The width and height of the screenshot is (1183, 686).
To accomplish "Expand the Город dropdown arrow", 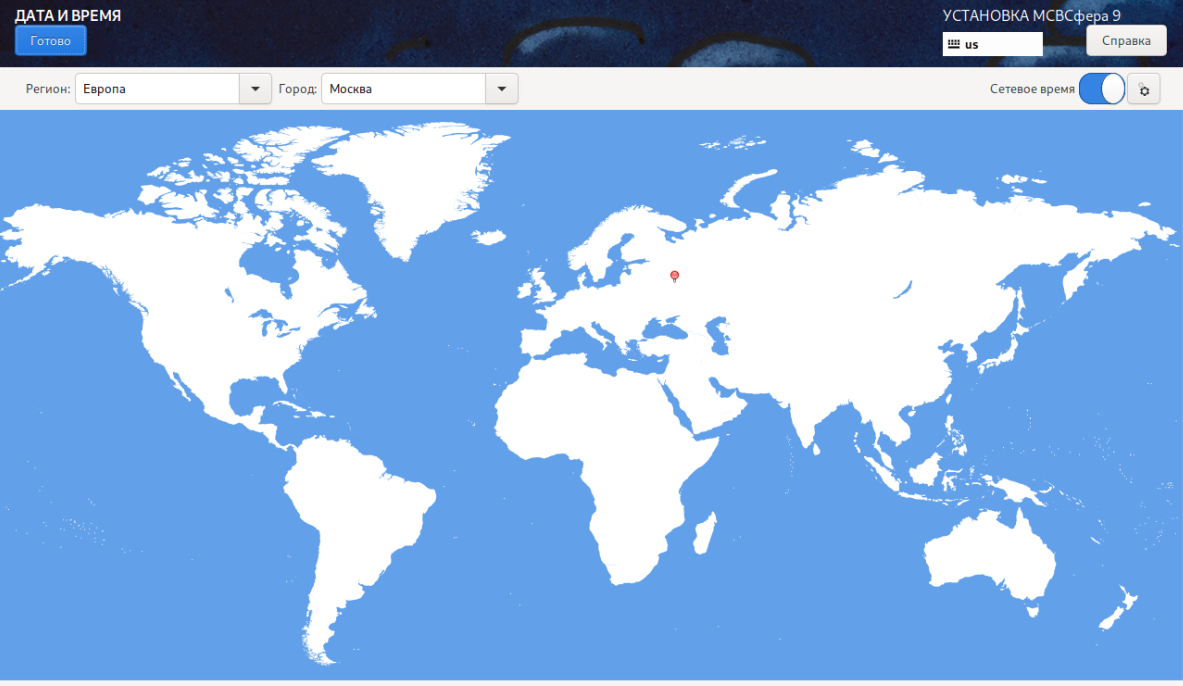I will click(x=501, y=89).
